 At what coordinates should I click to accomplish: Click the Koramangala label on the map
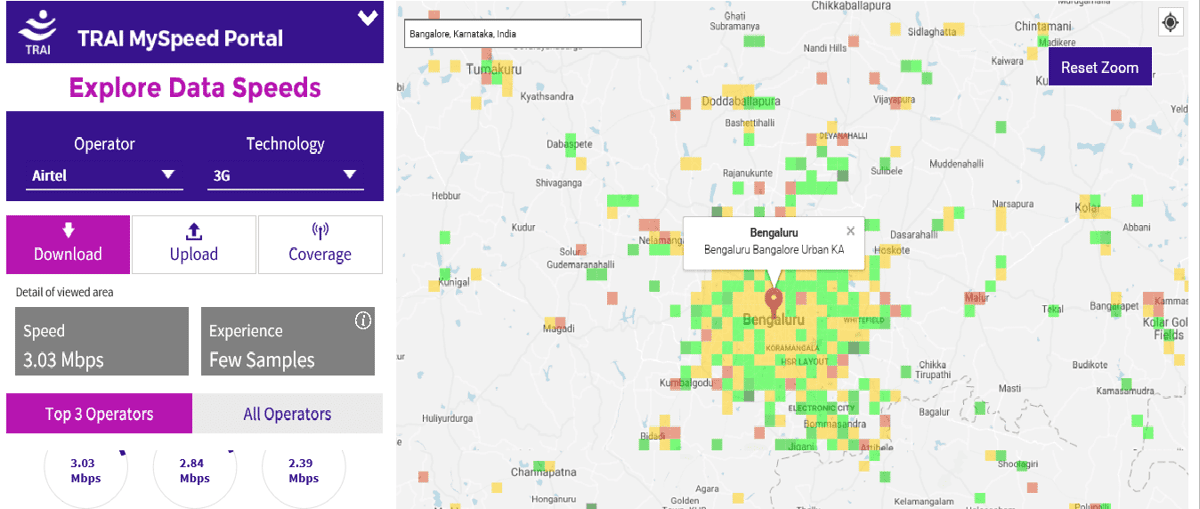click(792, 347)
